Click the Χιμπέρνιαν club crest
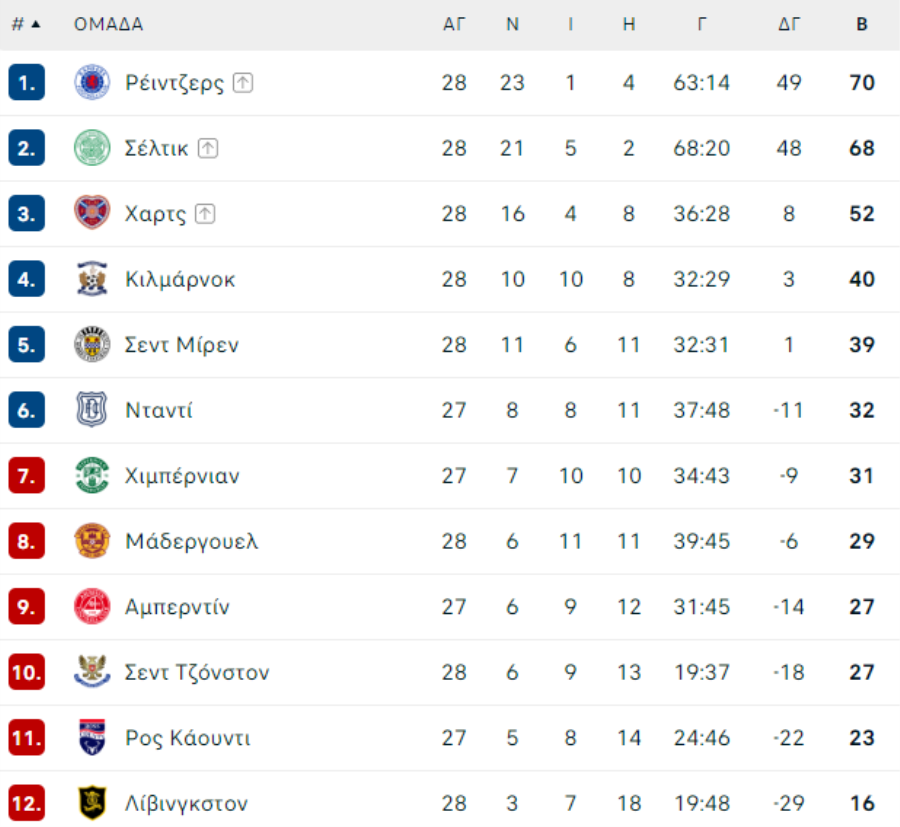Viewport: 900px width, 827px height. point(92,476)
